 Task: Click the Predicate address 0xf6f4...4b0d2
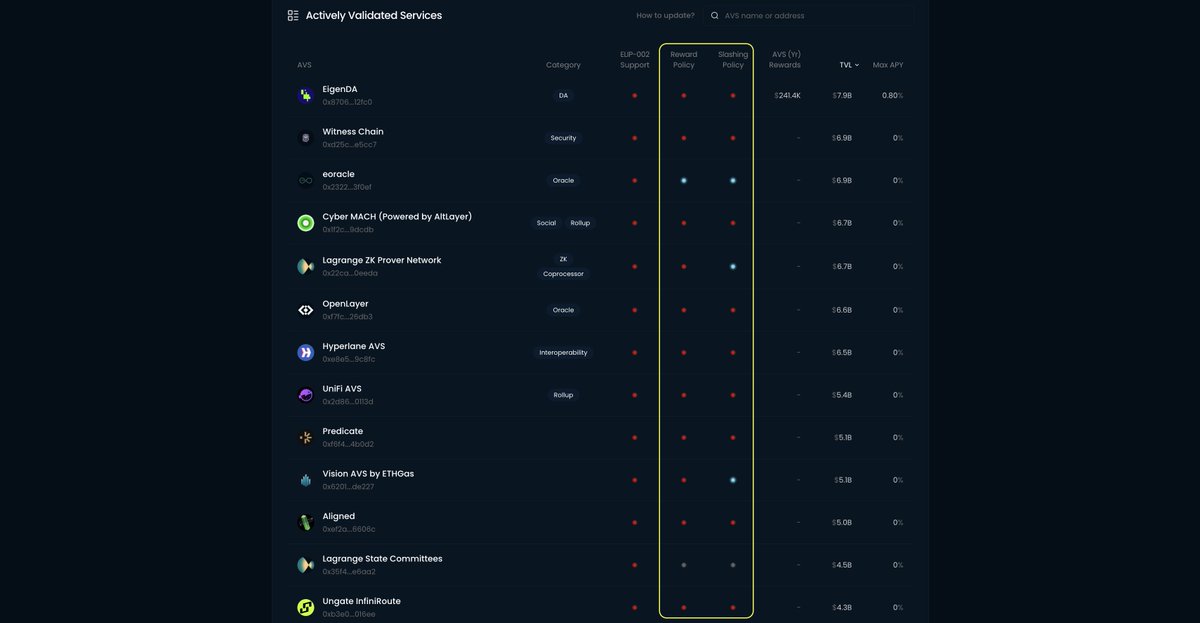click(x=349, y=444)
